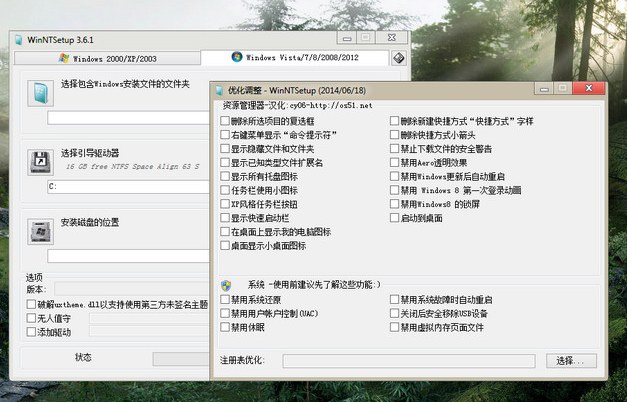Image resolution: width=627 pixels, height=402 pixels.
Task: Click the Windows install files folder icon
Action: (40, 93)
